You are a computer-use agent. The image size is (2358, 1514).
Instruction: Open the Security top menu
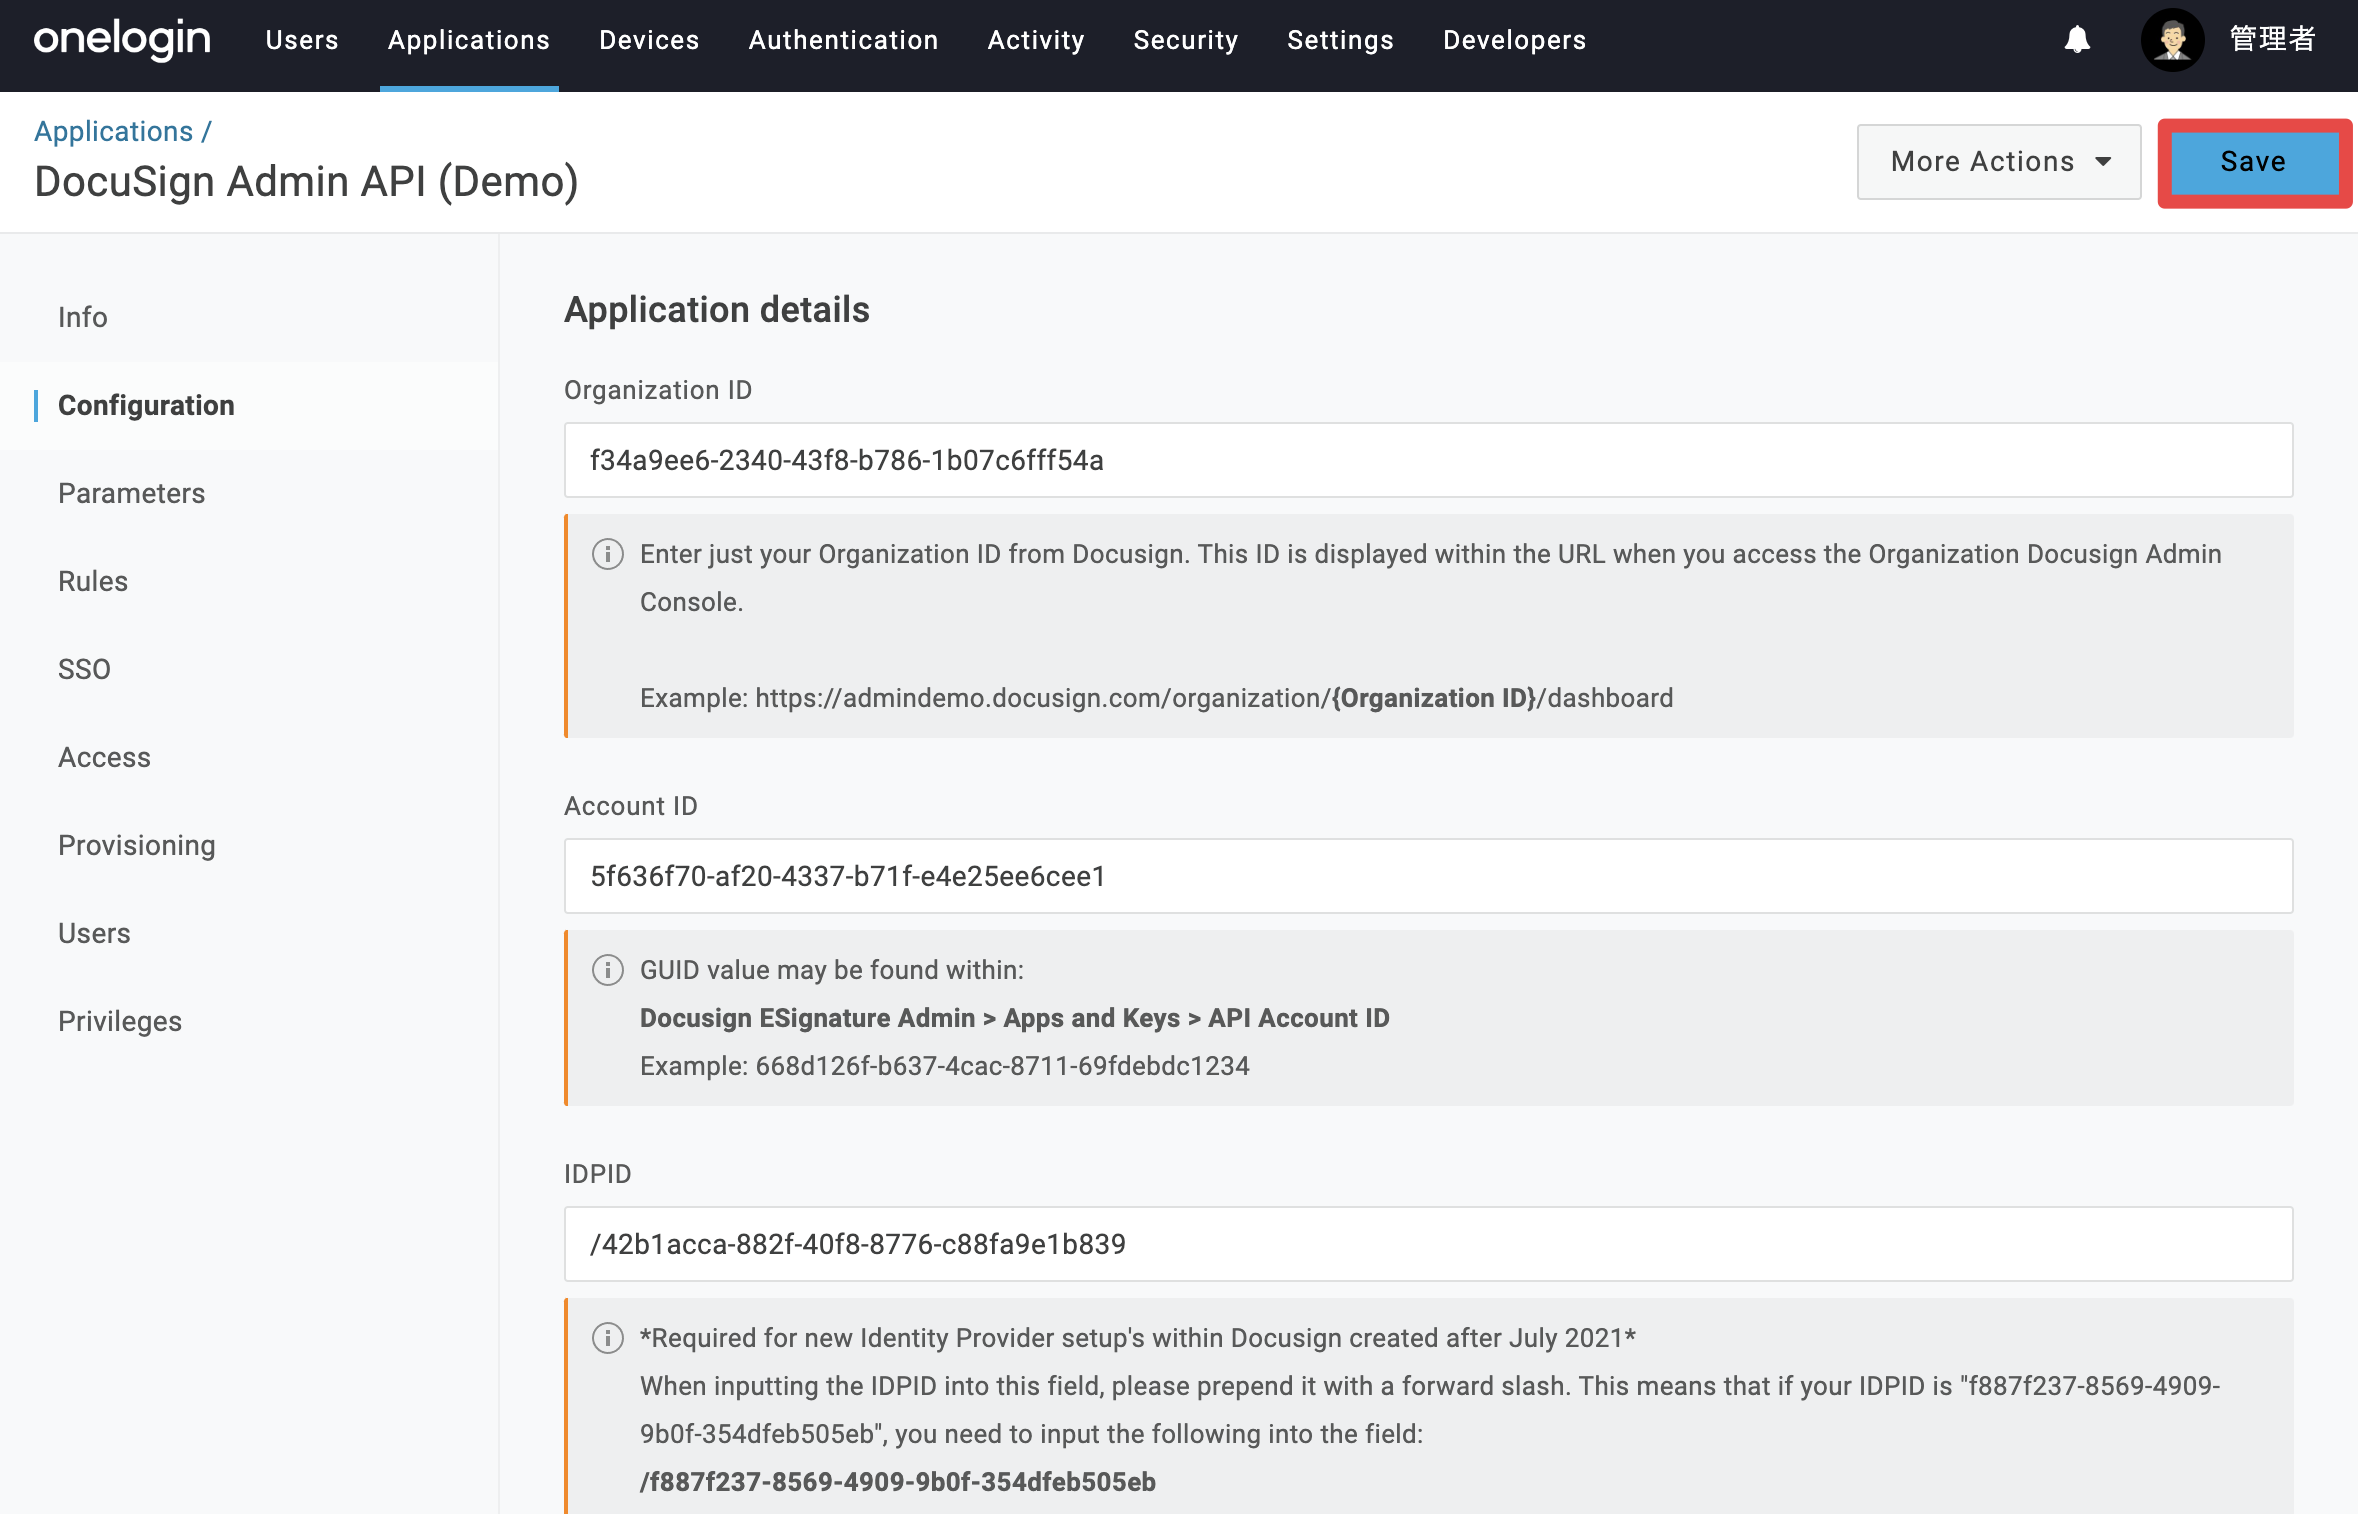tap(1186, 40)
